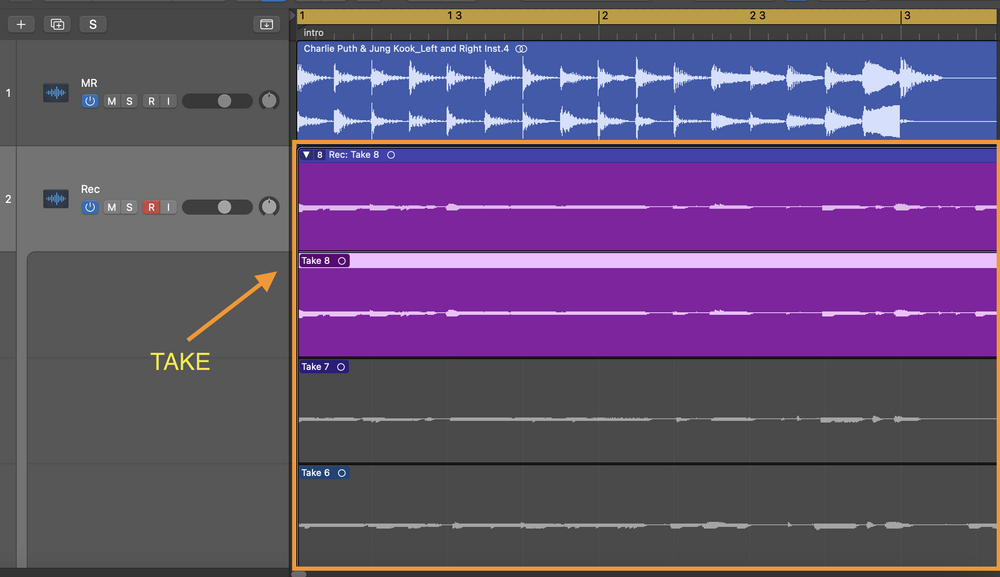
Task: Solo the MR track
Action: 129,101
